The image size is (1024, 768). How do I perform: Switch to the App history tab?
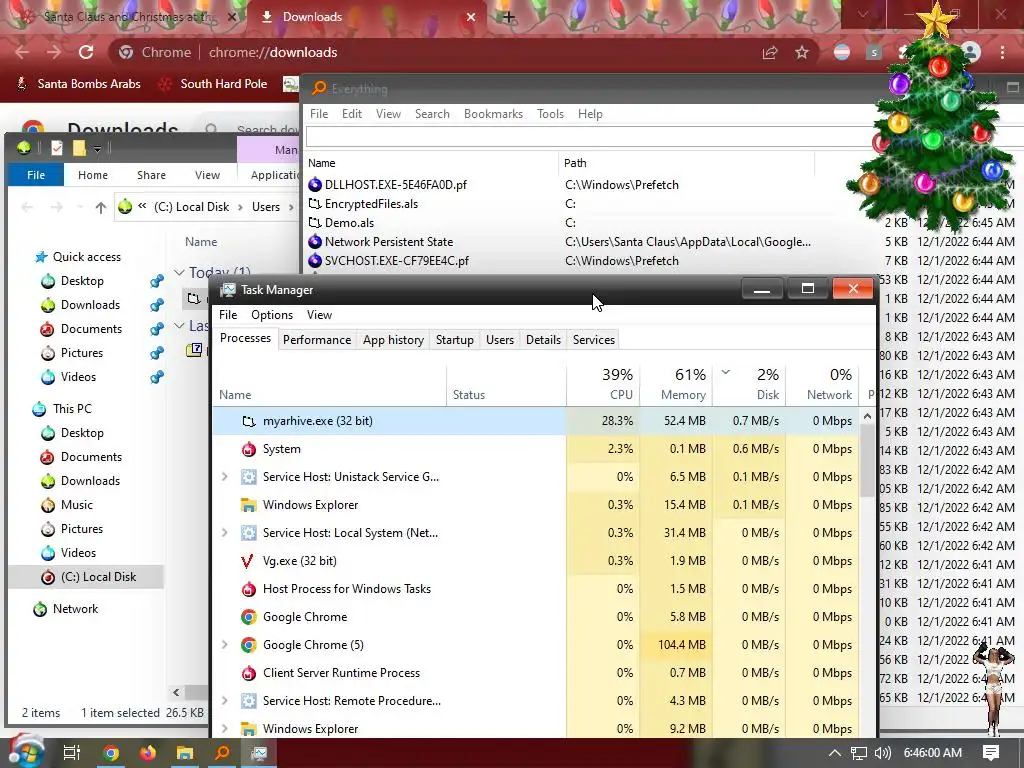[x=393, y=340]
